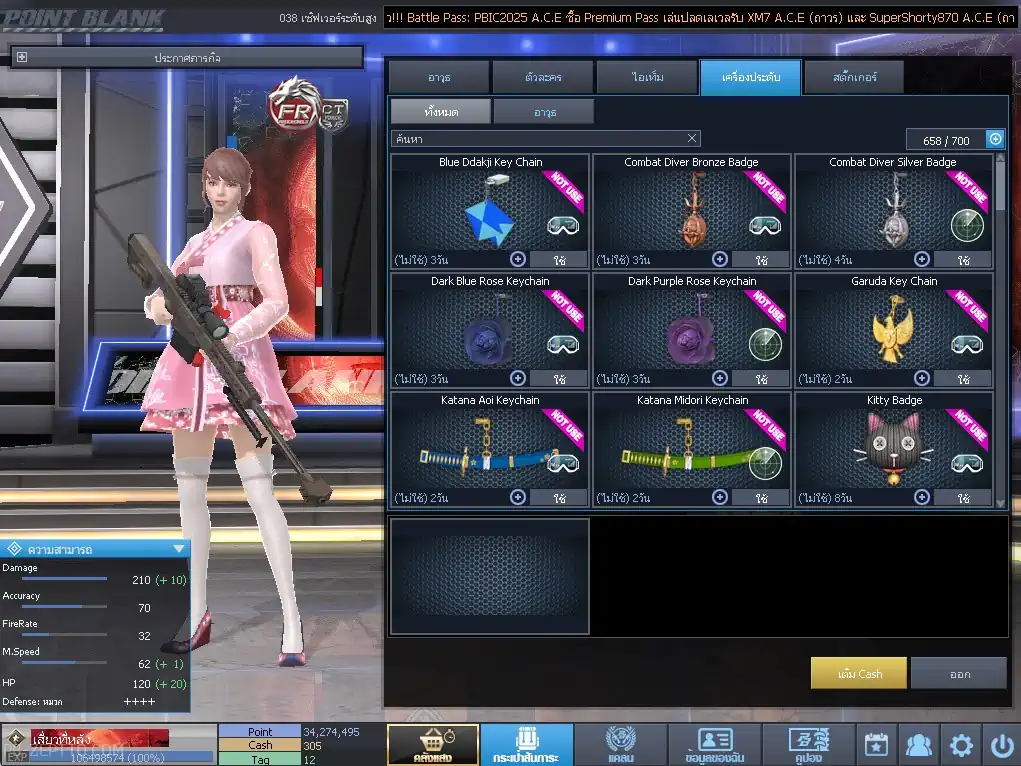Click plus circle on Kitty Badge
This screenshot has width=1021, height=766.
coord(922,498)
